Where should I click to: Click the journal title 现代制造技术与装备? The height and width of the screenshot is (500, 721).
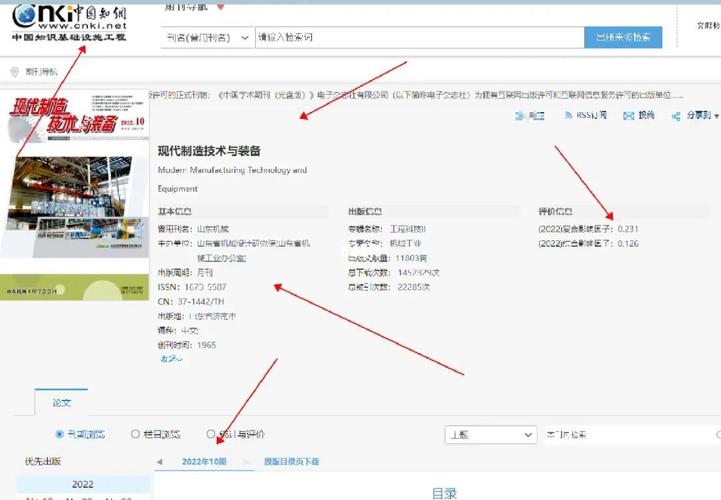tap(209, 151)
